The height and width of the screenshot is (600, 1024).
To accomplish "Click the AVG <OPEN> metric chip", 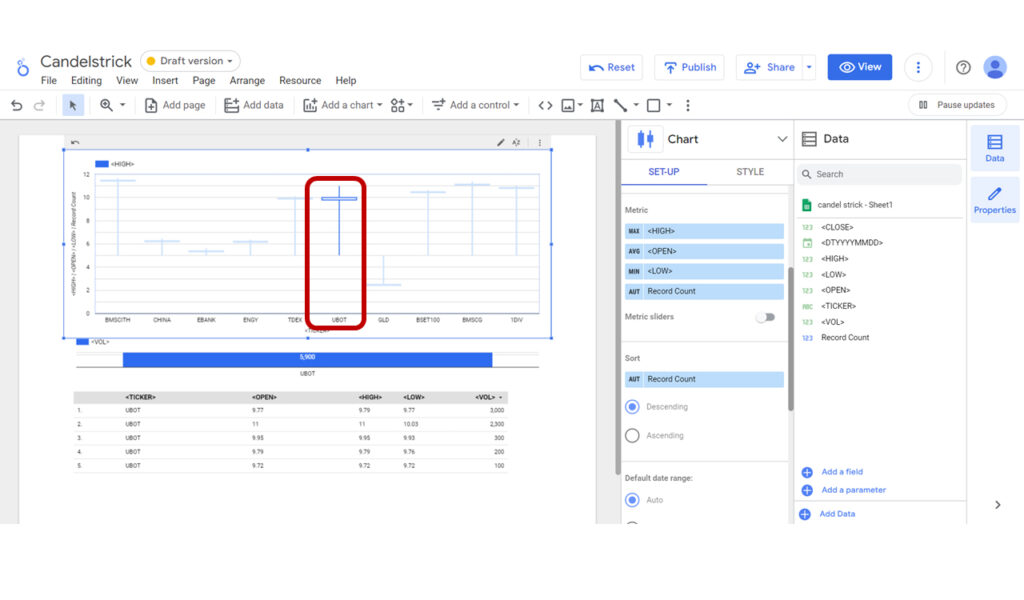I will click(x=704, y=251).
